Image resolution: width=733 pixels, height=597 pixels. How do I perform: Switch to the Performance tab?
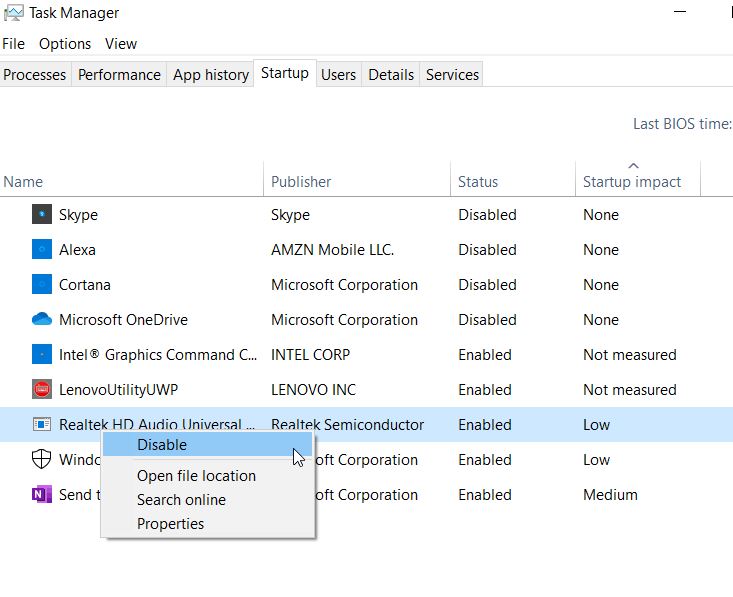click(x=119, y=75)
